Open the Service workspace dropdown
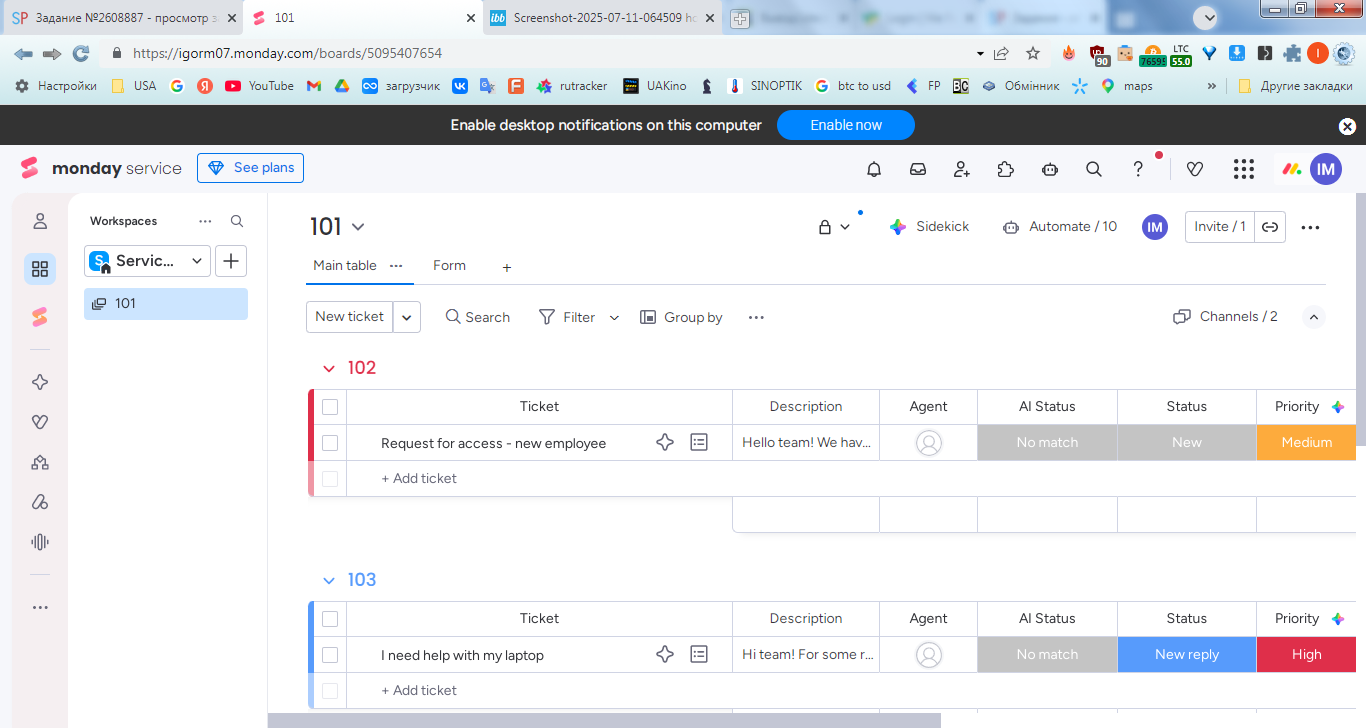The height and width of the screenshot is (728, 1366). (147, 261)
